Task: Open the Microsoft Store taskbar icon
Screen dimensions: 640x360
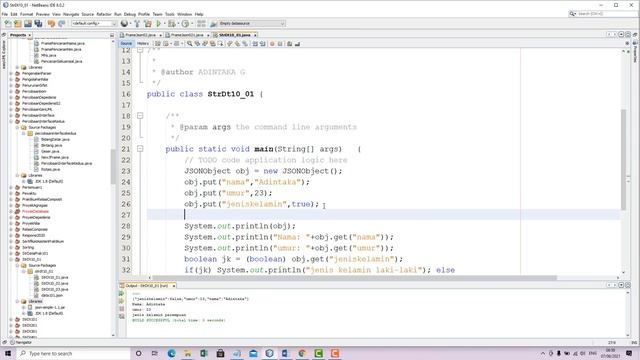Action: (x=220, y=353)
